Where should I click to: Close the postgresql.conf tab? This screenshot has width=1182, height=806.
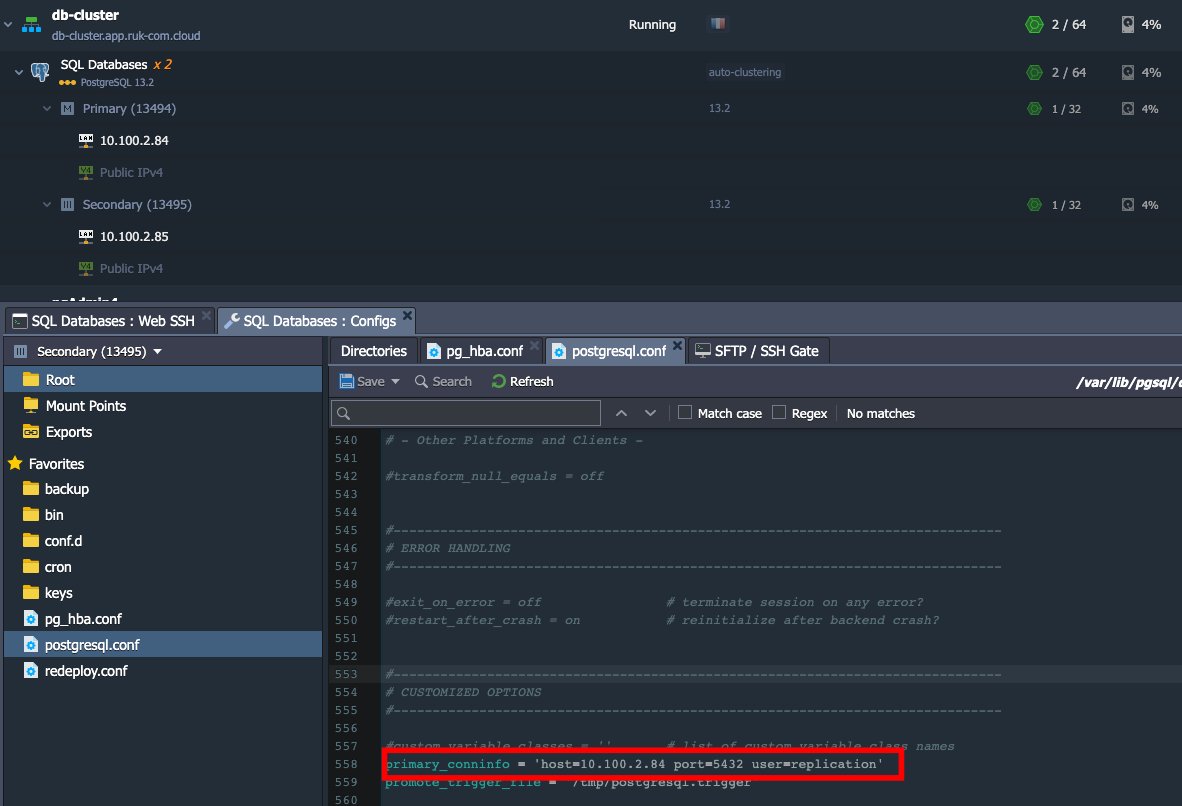click(x=677, y=345)
